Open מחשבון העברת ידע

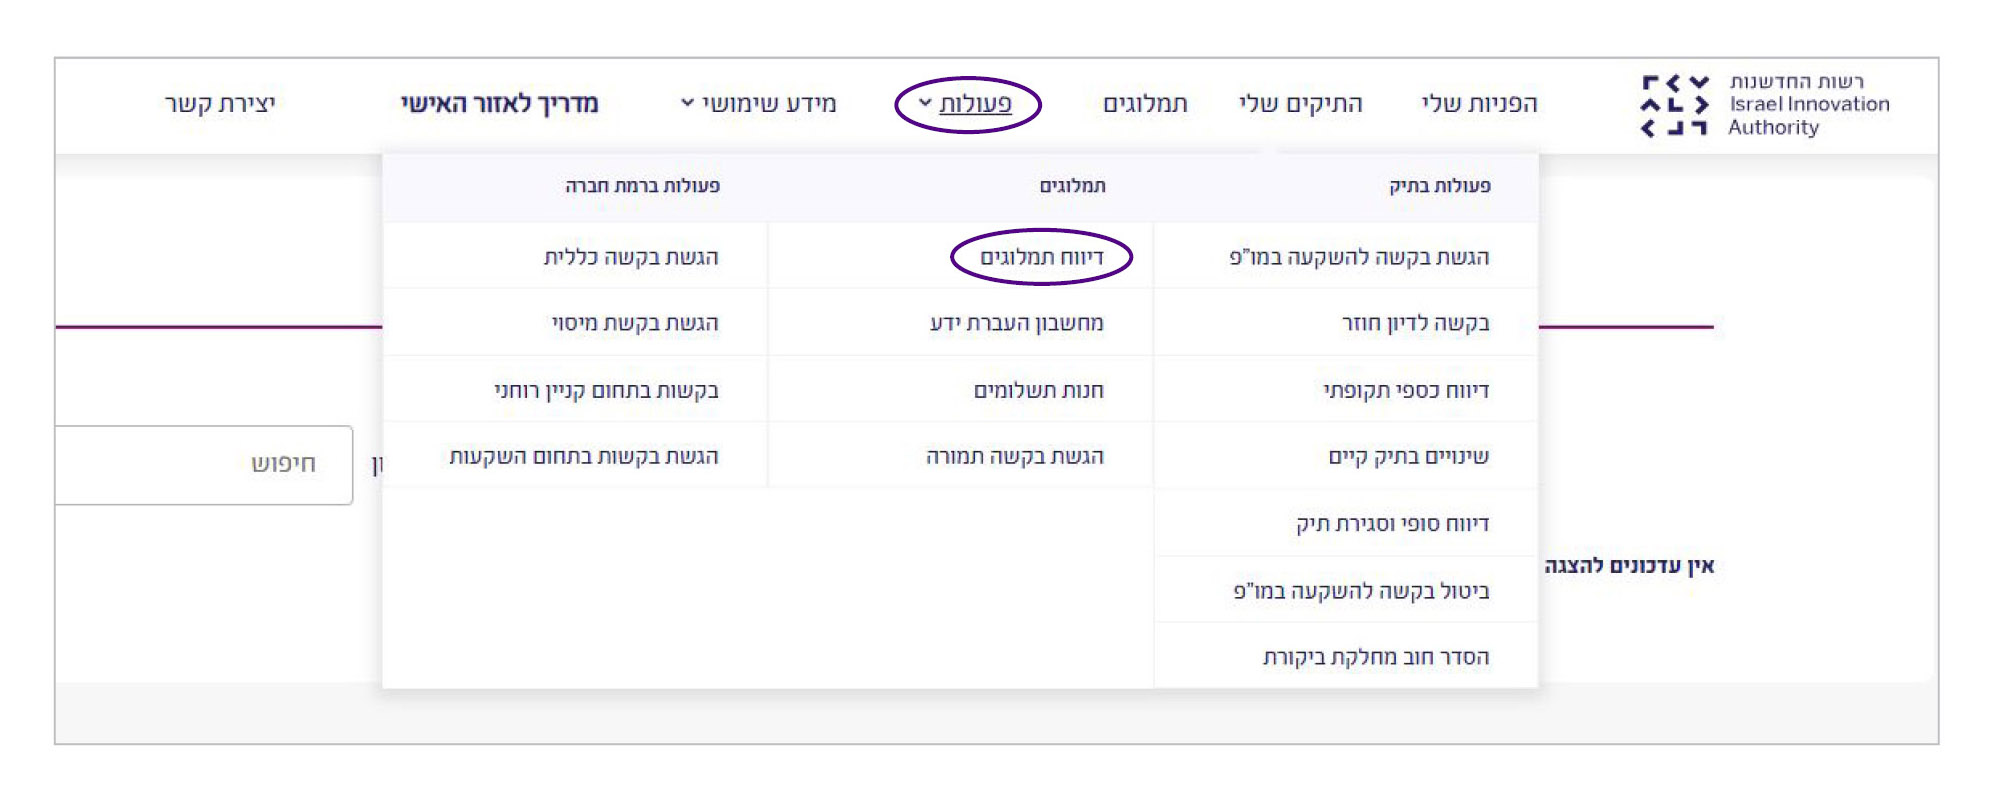point(1016,323)
